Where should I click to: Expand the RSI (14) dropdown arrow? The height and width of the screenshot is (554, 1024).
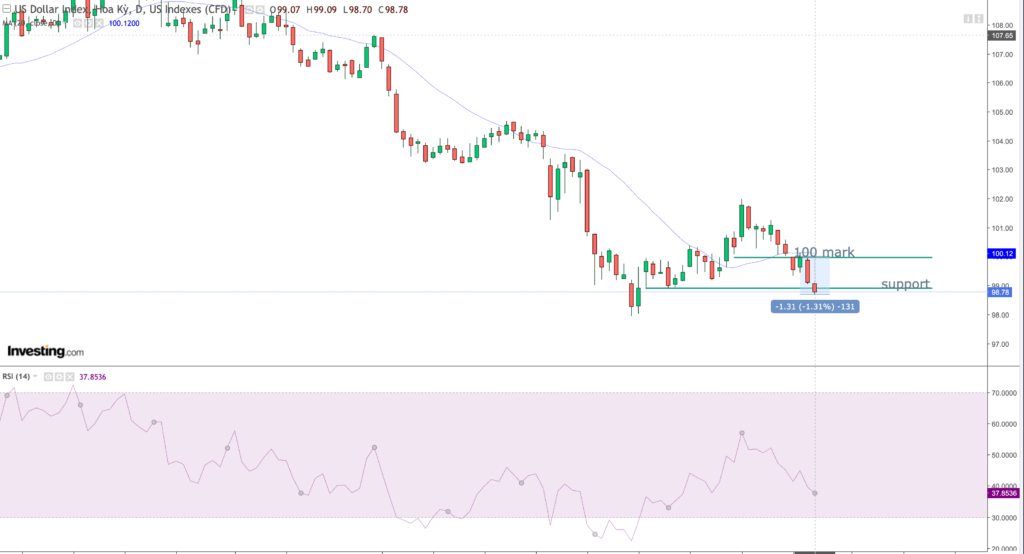click(x=36, y=377)
